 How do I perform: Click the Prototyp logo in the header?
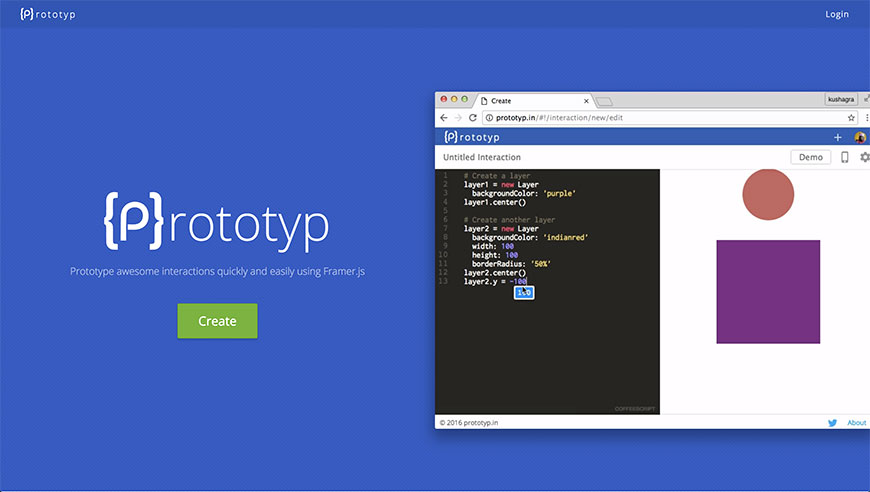47,14
